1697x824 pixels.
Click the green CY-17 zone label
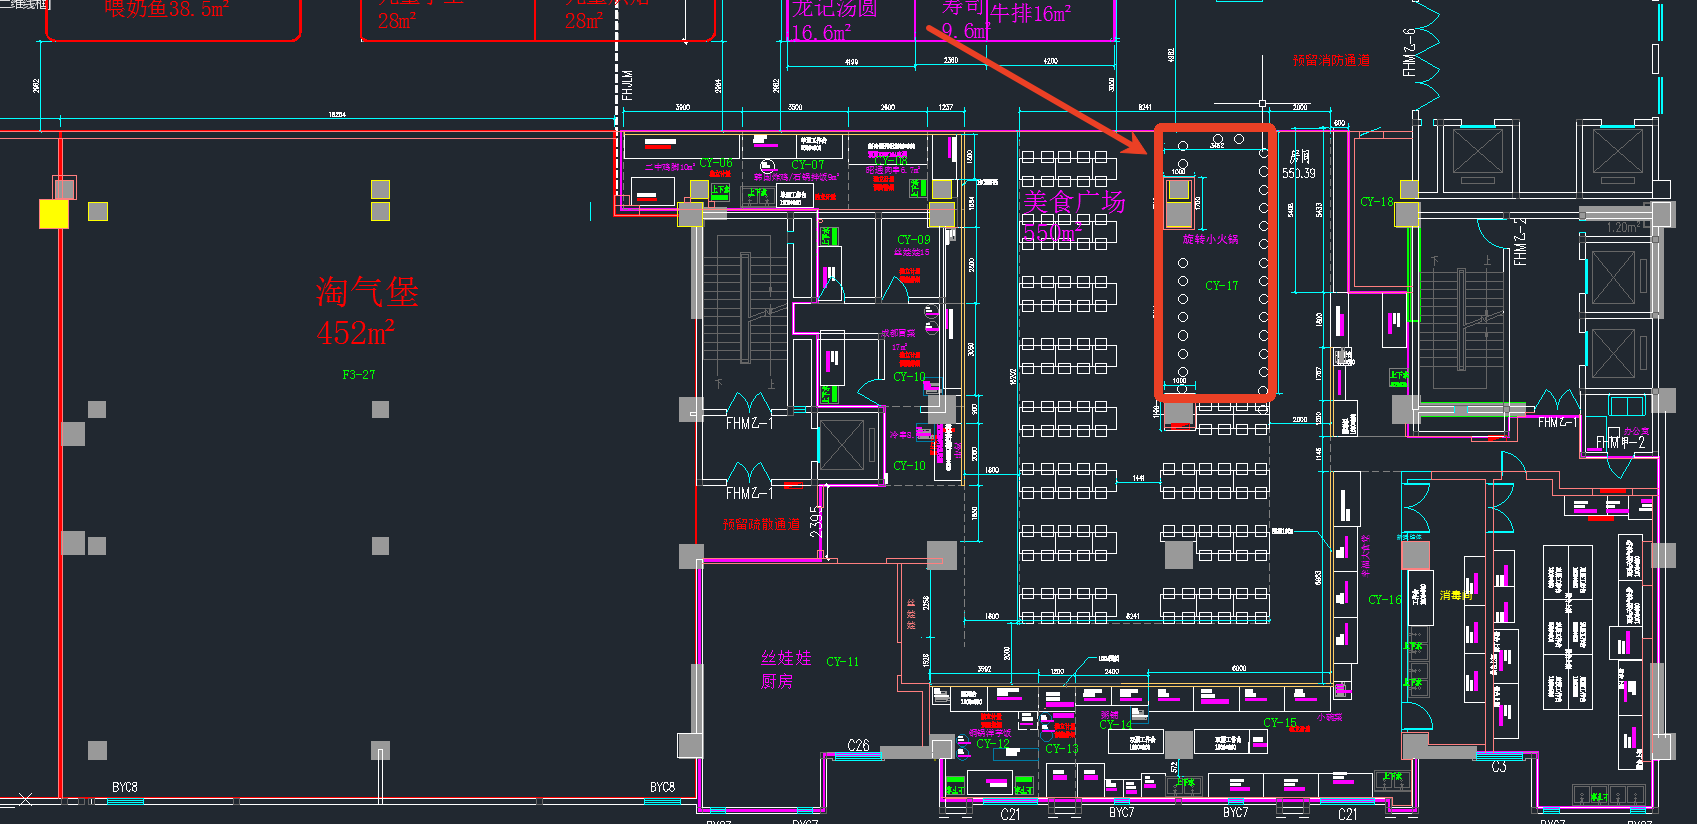(x=1221, y=286)
